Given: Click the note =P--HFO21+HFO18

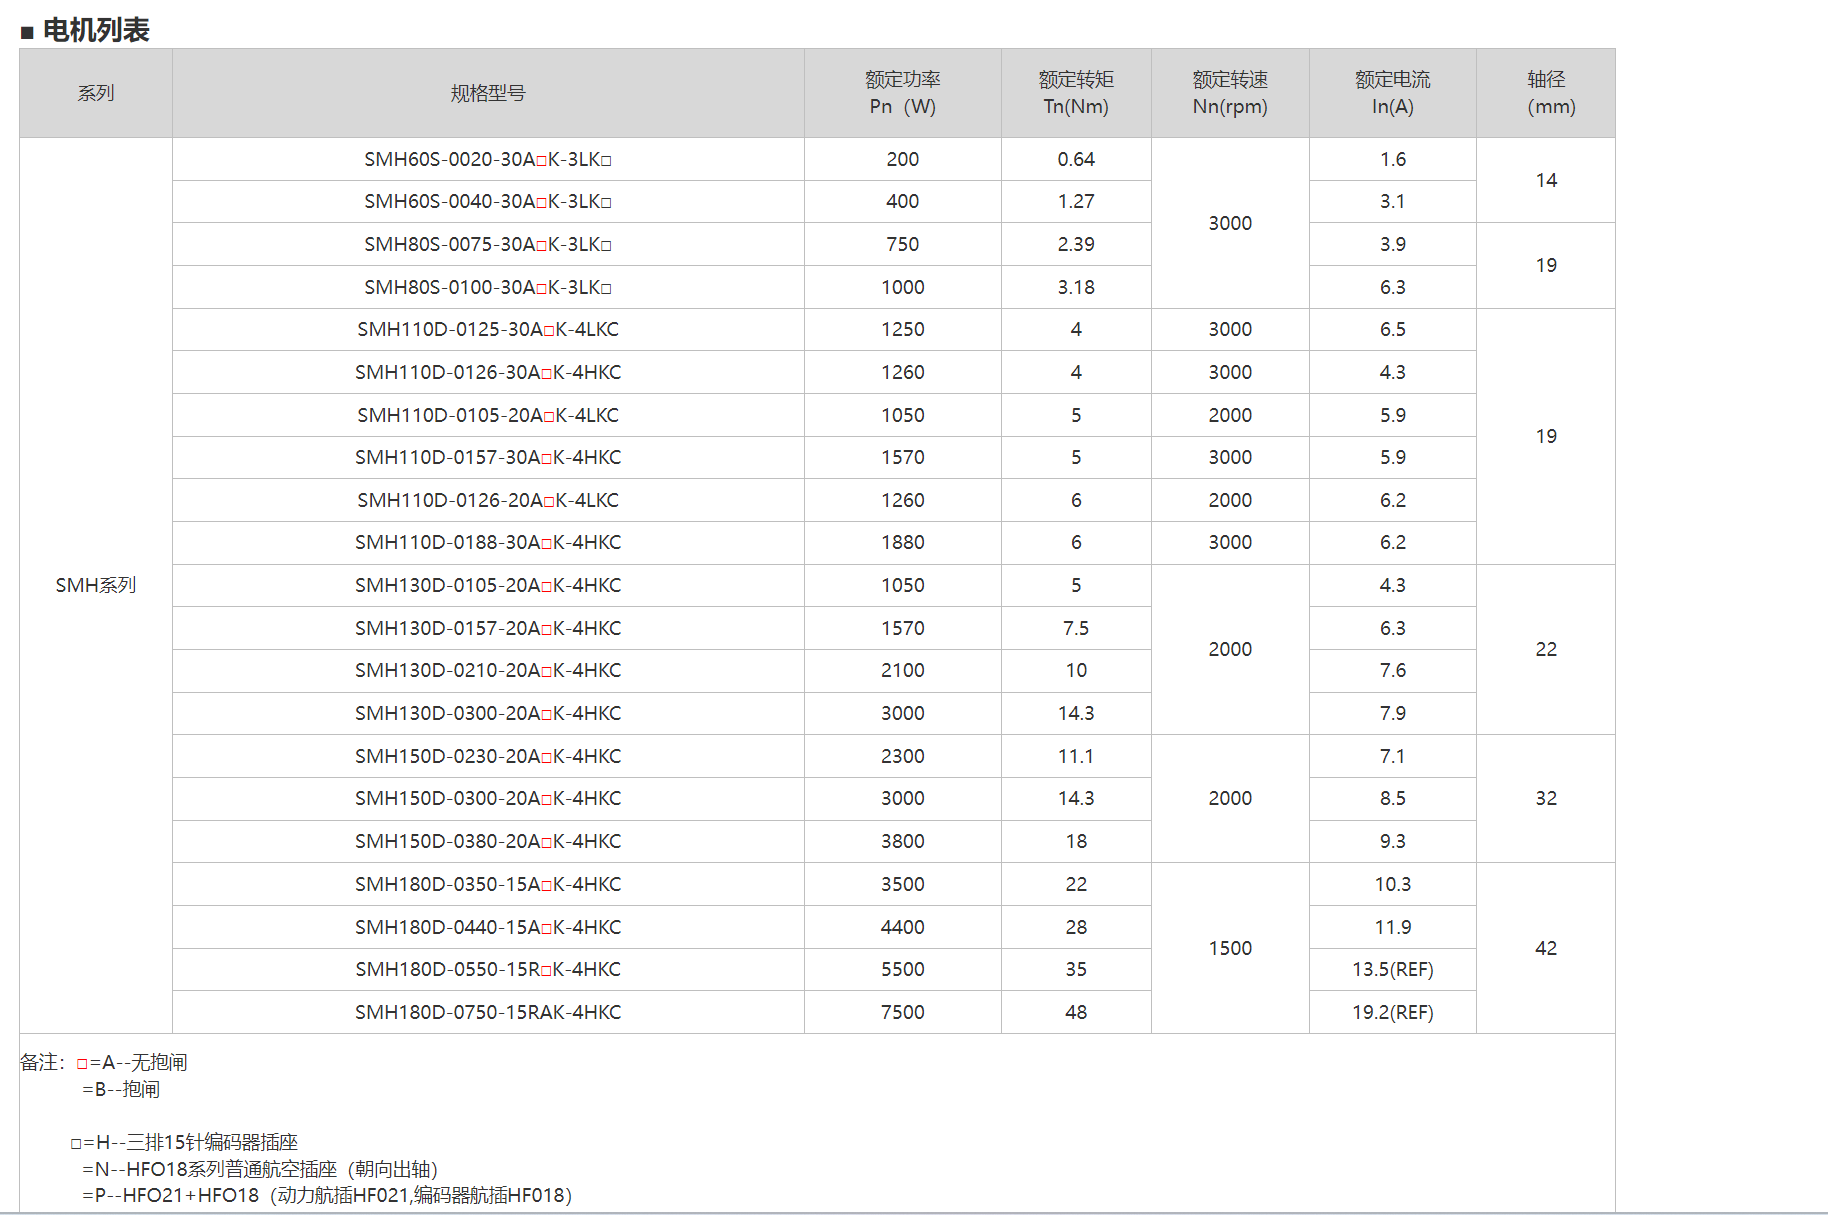Looking at the screenshot, I should pyautogui.click(x=327, y=1195).
